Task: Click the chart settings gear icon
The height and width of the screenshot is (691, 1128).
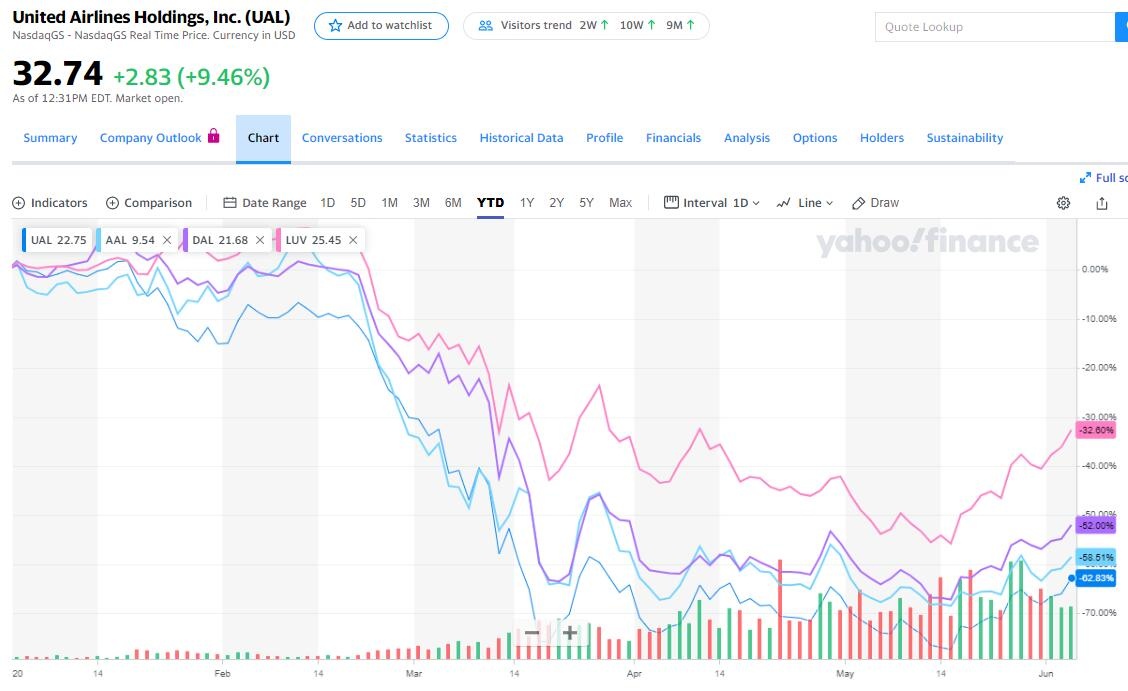Action: click(x=1063, y=203)
